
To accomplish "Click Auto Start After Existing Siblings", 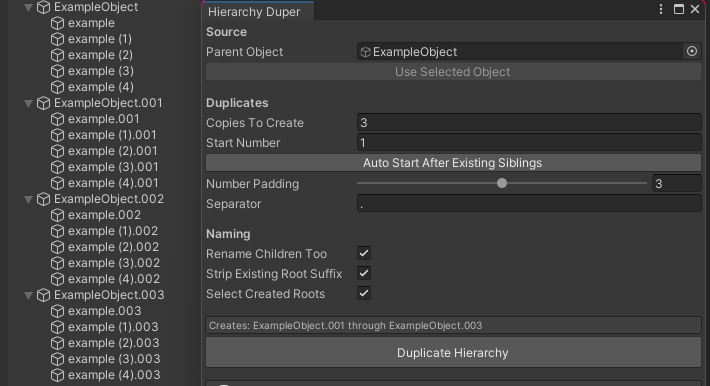I will [x=453, y=163].
